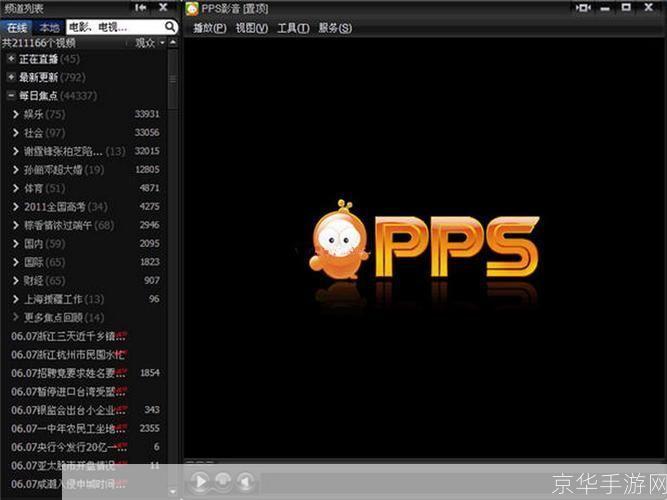Screen dimensions: 667x500
Task: Select the 06.07央行今发行20亿 video
Action: click(x=69, y=447)
